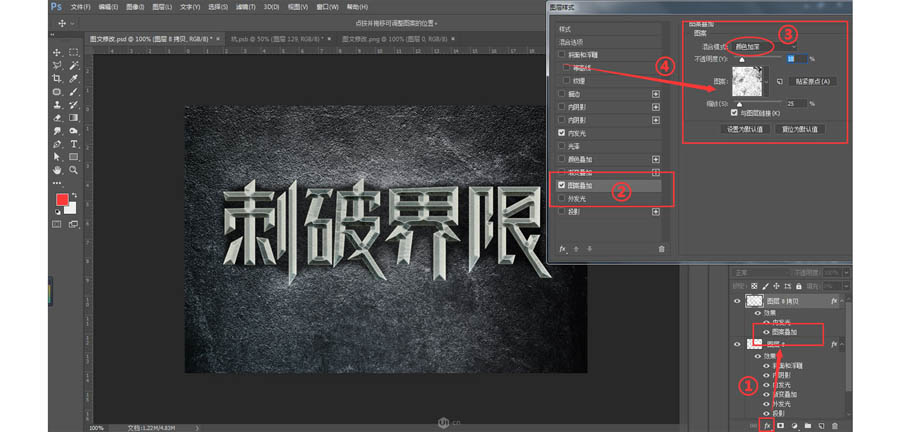Add another 颜色叠加 effect with plus button
The image size is (900, 432).
click(656, 159)
